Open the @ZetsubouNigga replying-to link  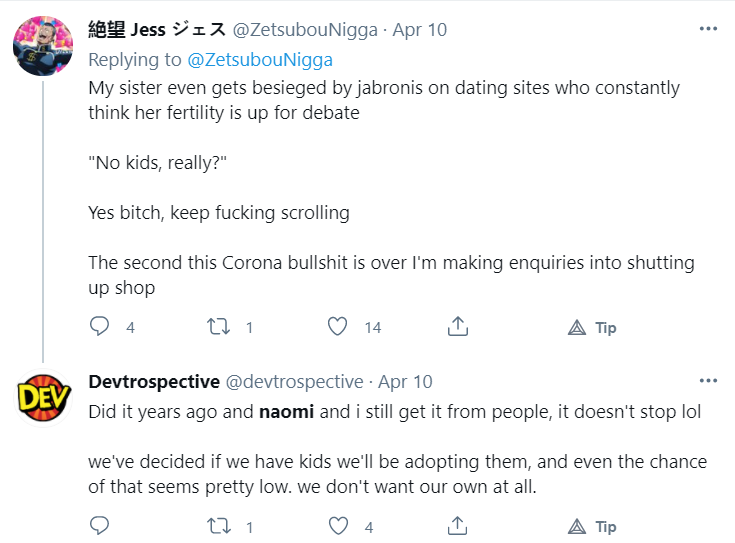click(x=260, y=60)
